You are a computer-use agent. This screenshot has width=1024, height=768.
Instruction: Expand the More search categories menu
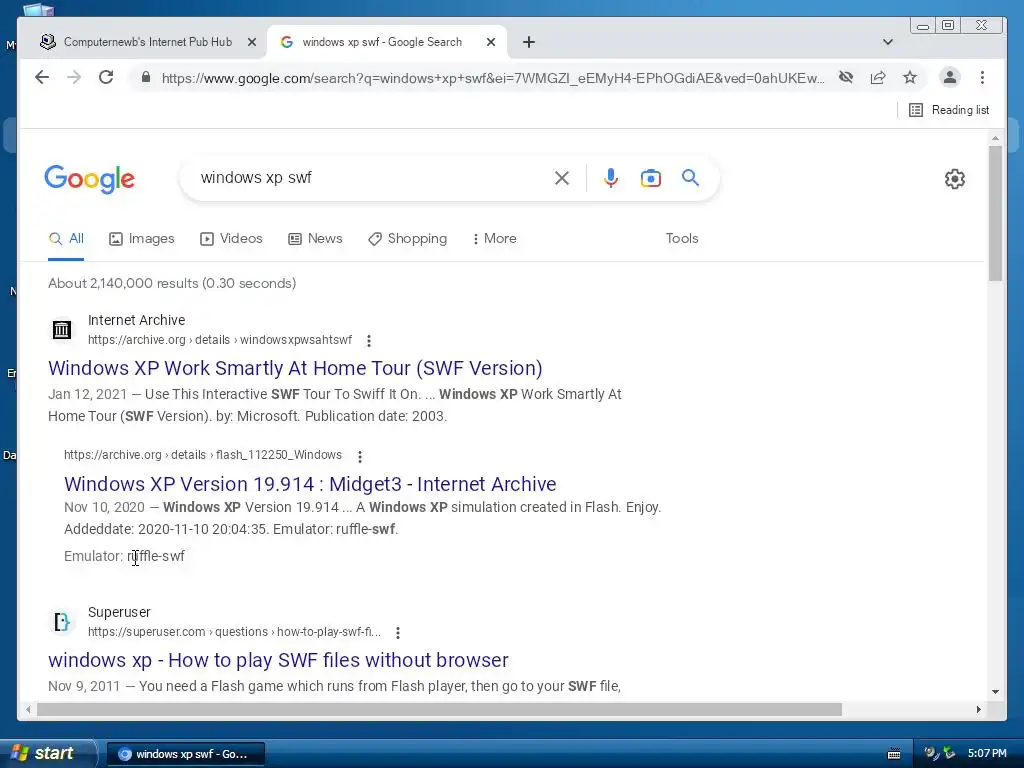coord(494,239)
